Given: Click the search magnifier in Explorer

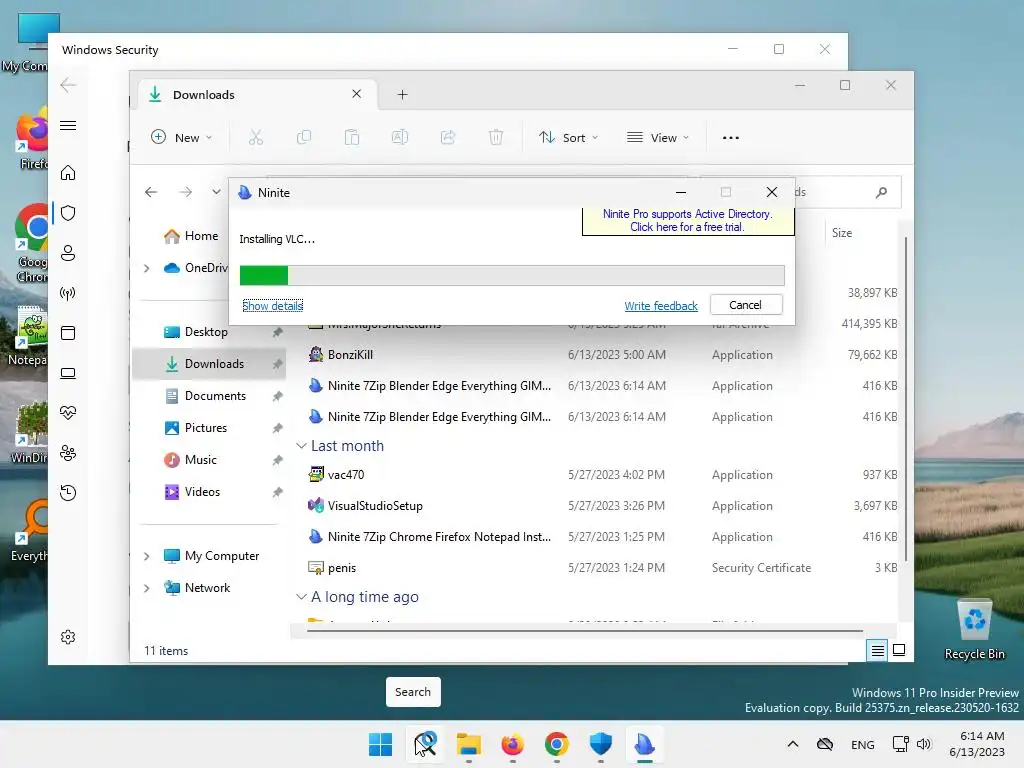Looking at the screenshot, I should click(882, 192).
